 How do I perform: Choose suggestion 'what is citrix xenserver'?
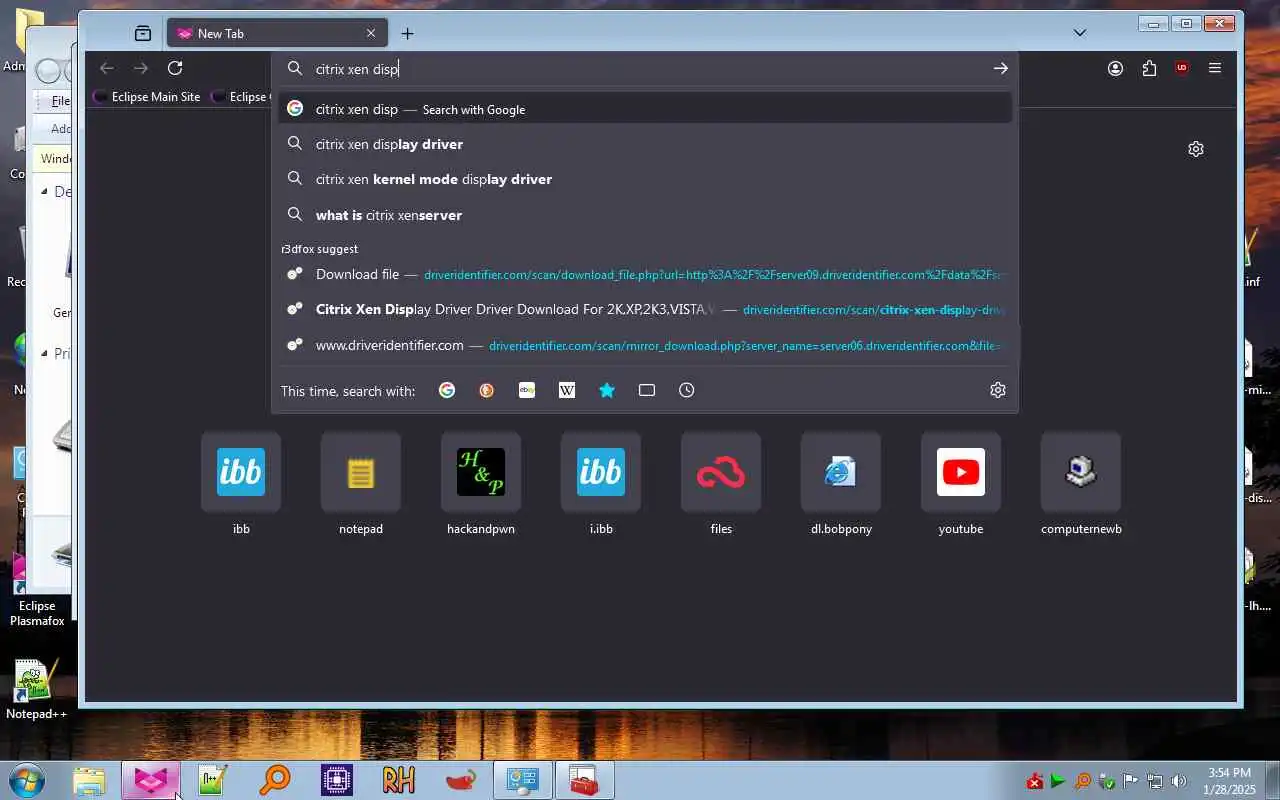(645, 215)
